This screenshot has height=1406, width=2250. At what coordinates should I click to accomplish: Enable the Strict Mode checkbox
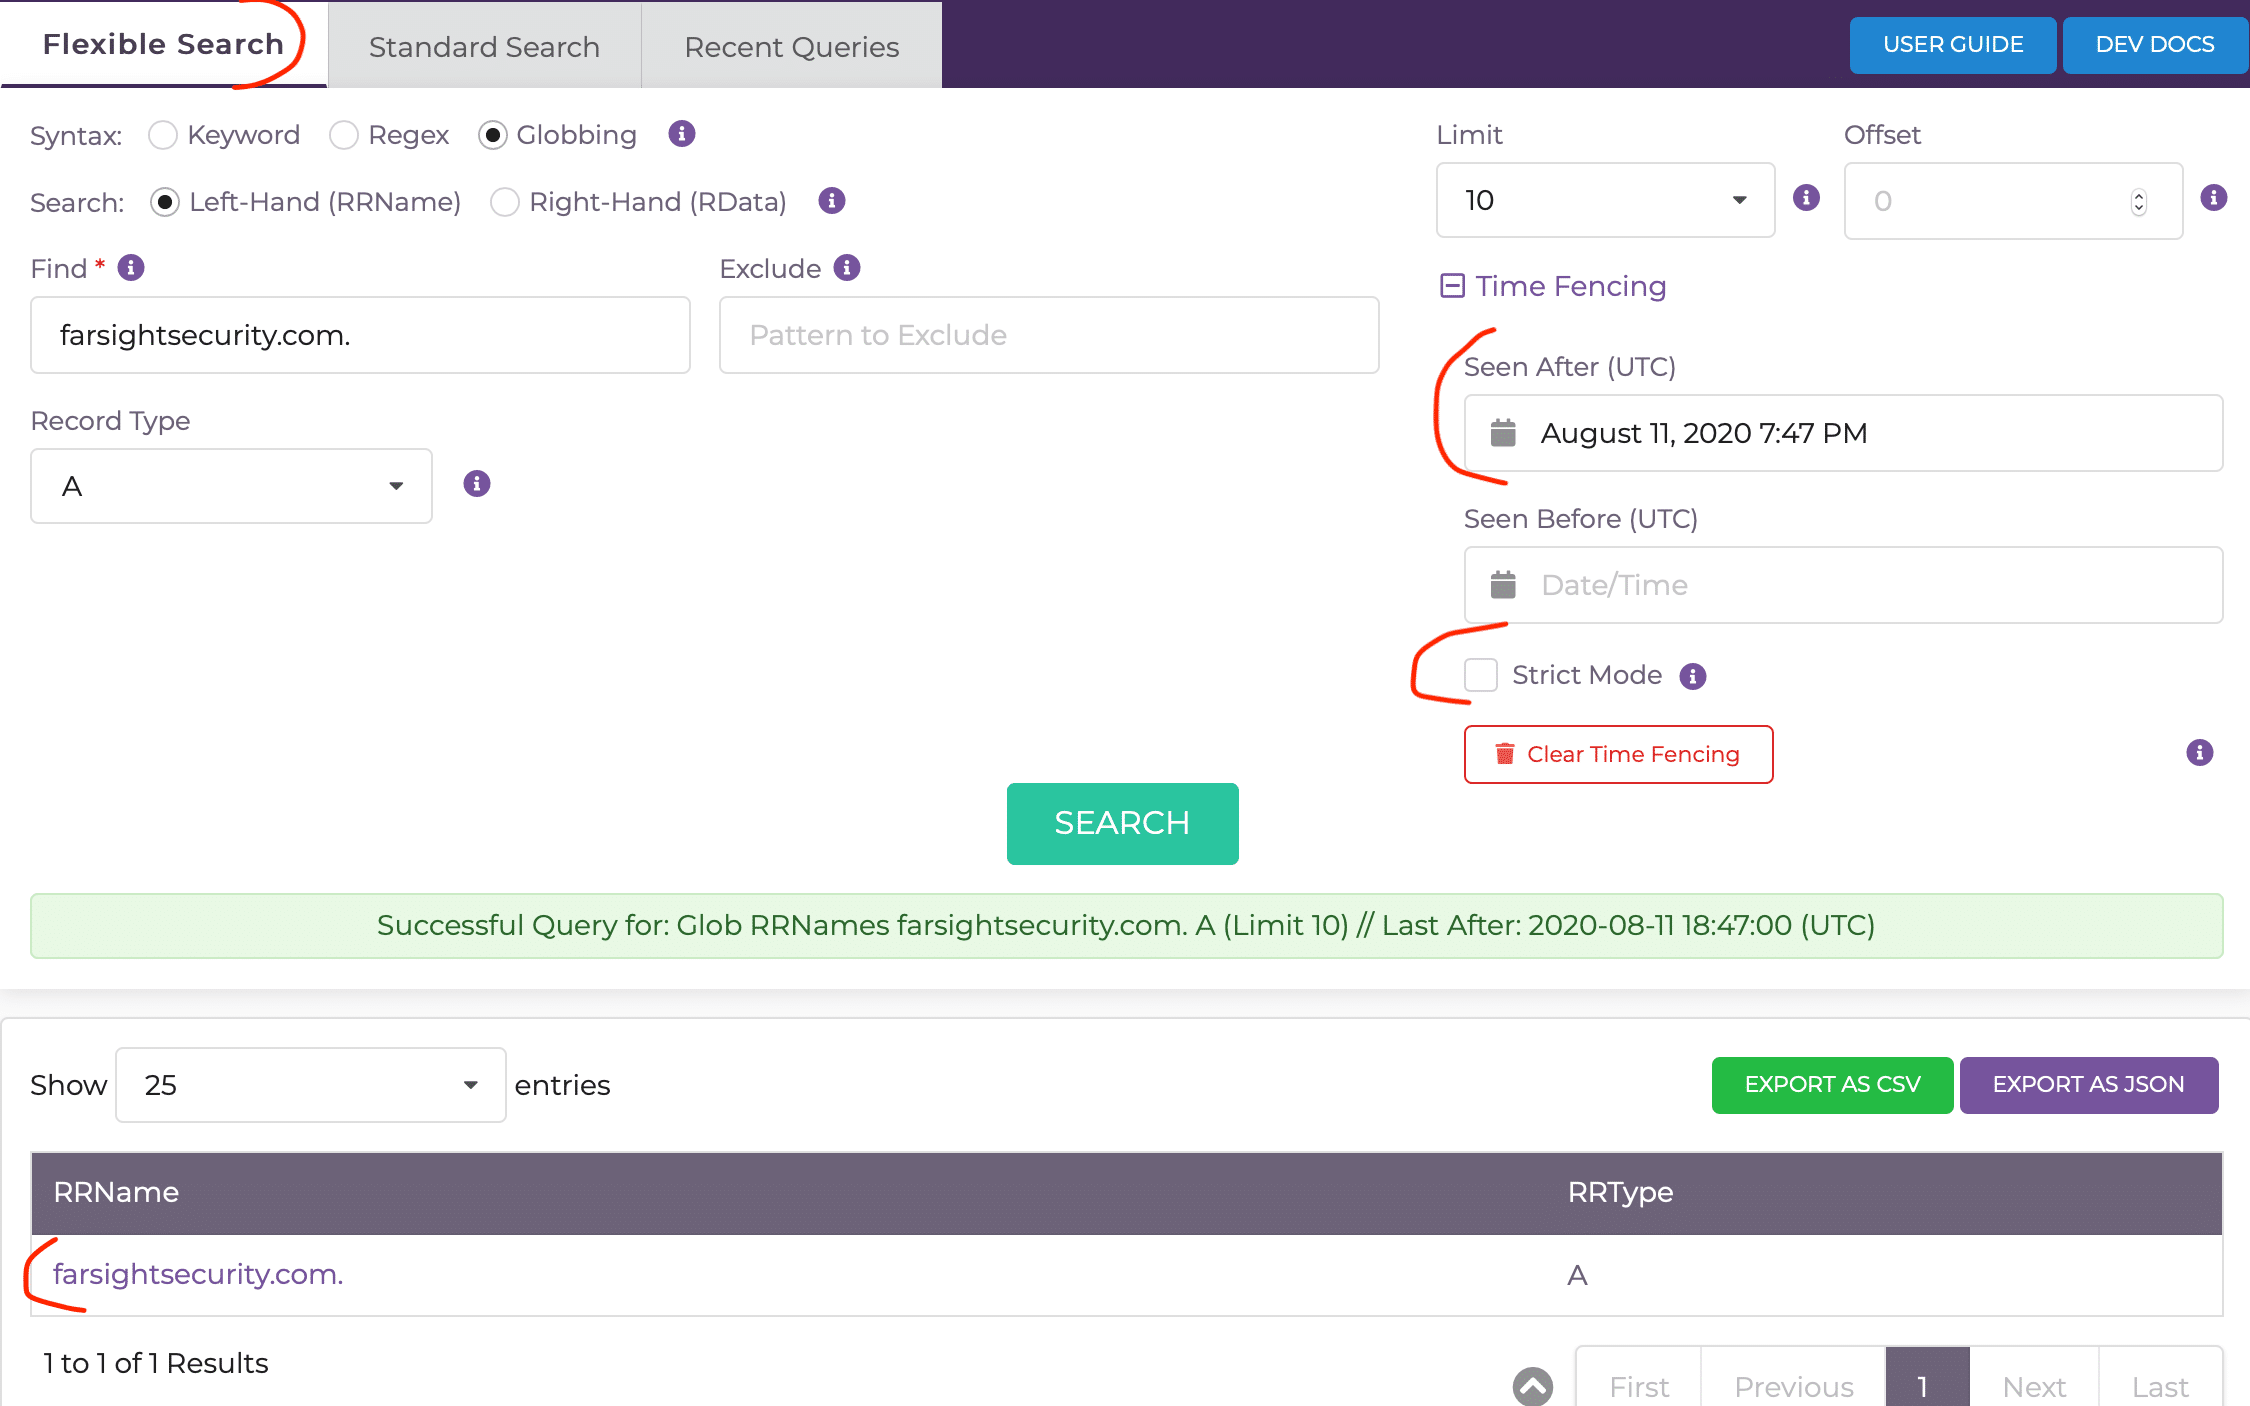coord(1481,675)
